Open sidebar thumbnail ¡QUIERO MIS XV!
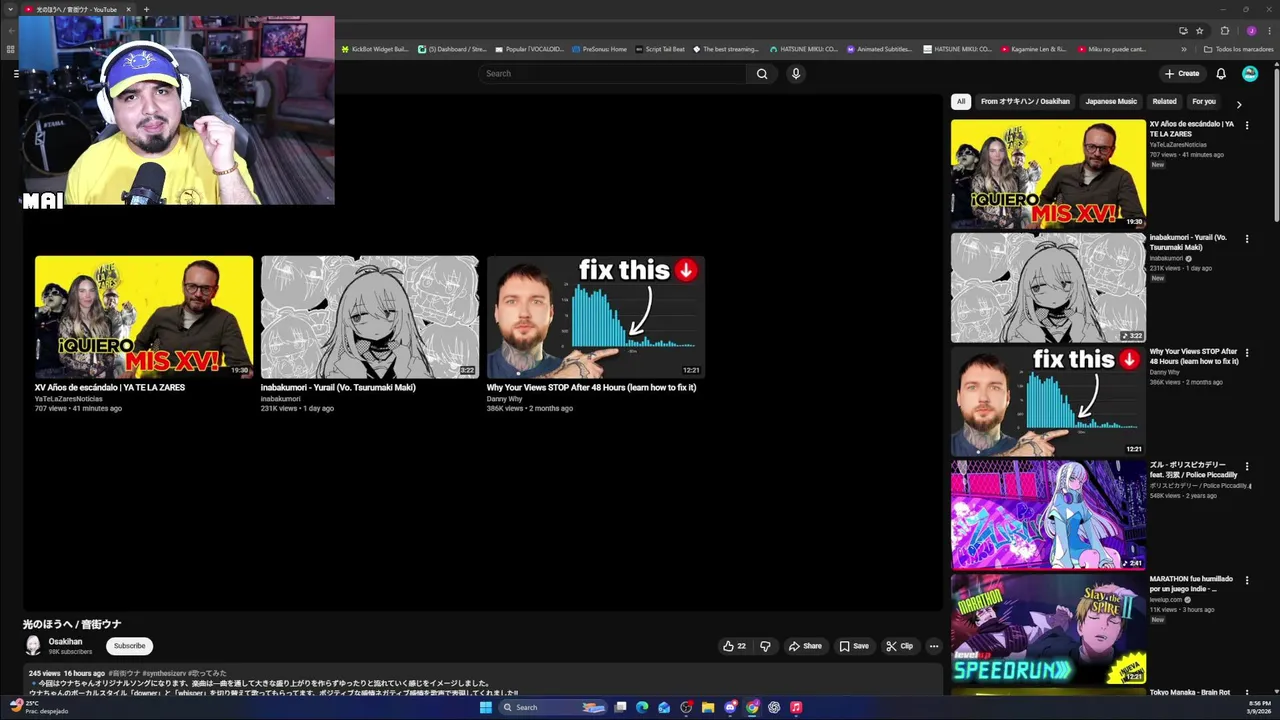 click(1048, 174)
